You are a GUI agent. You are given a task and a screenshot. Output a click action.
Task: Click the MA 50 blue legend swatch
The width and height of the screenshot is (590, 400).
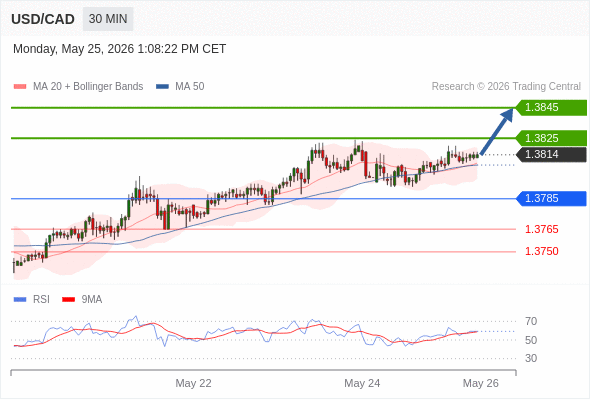pyautogui.click(x=162, y=87)
